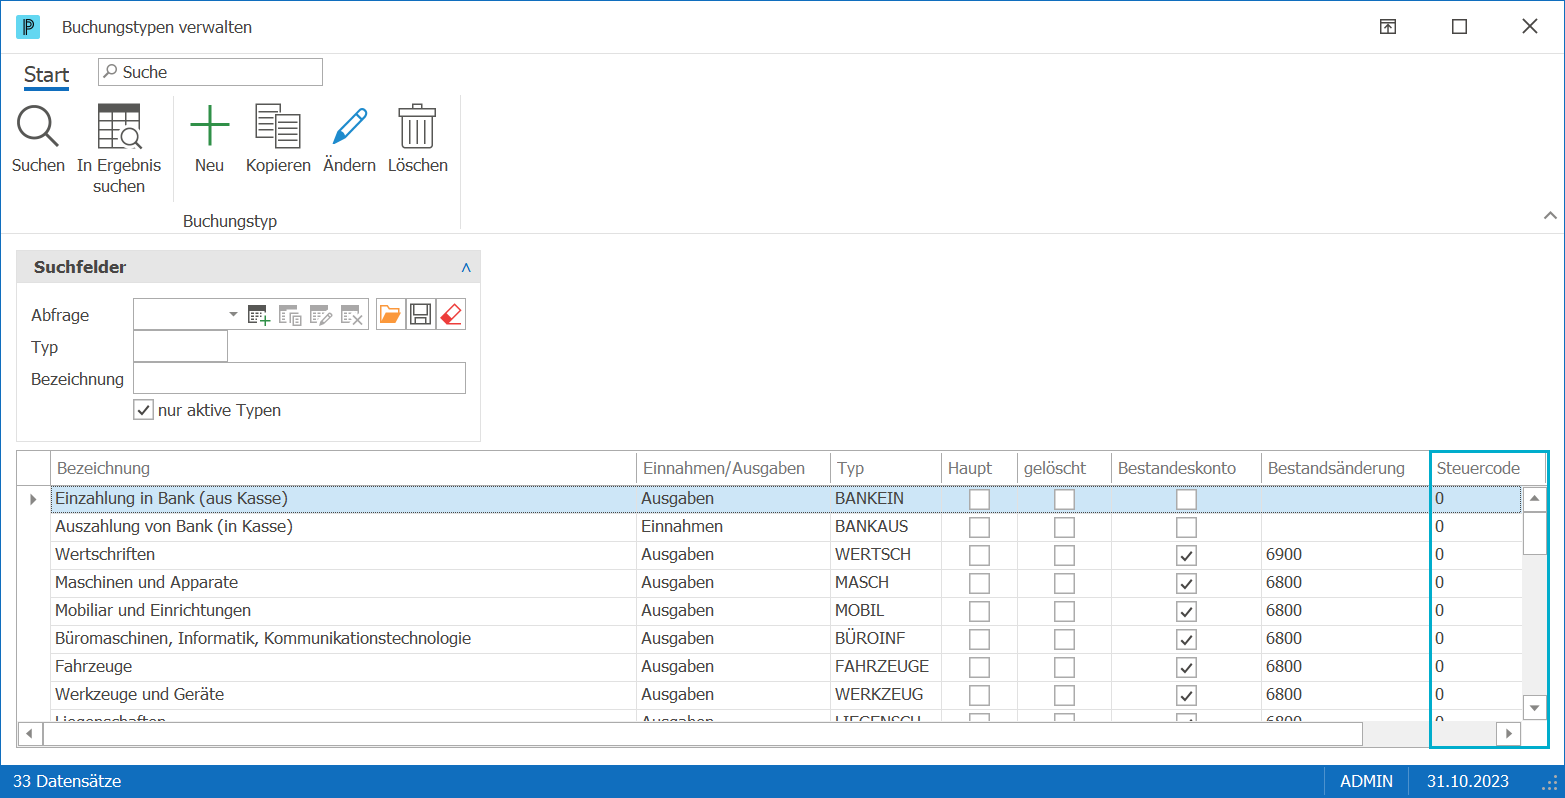
Task: Select the Mobiliar und Einrichtungen cell
Action: pos(343,611)
